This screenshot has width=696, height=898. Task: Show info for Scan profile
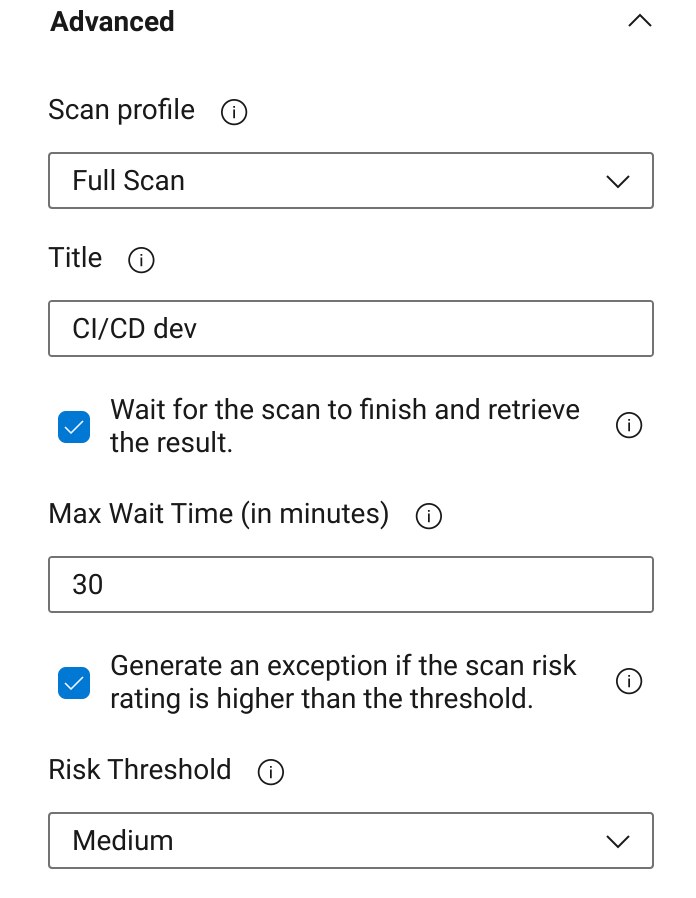233,113
